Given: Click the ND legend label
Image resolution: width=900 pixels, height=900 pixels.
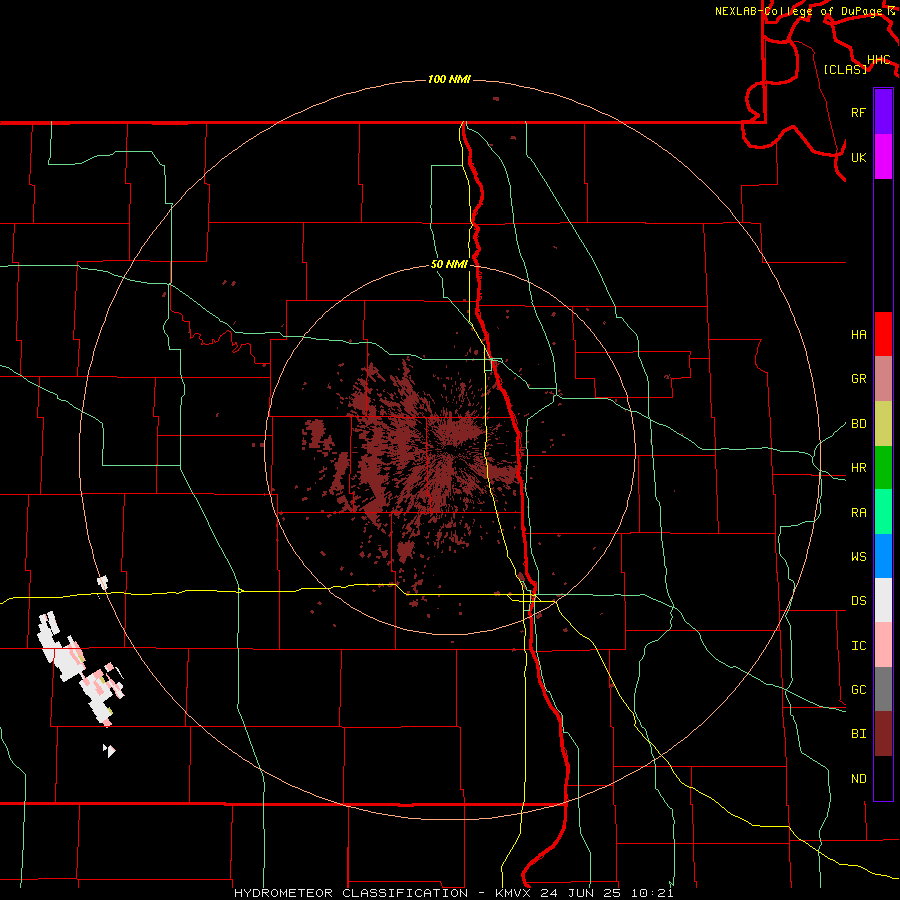Looking at the screenshot, I should (x=858, y=778).
